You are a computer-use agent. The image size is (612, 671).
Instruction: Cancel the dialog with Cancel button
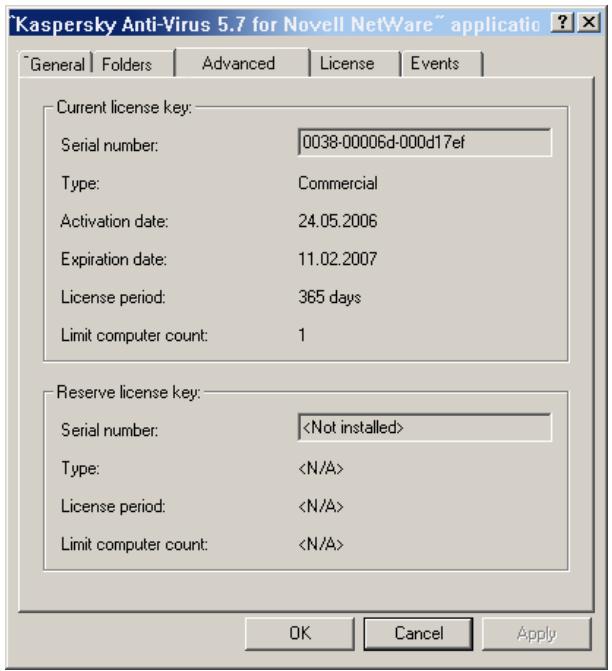tap(419, 633)
